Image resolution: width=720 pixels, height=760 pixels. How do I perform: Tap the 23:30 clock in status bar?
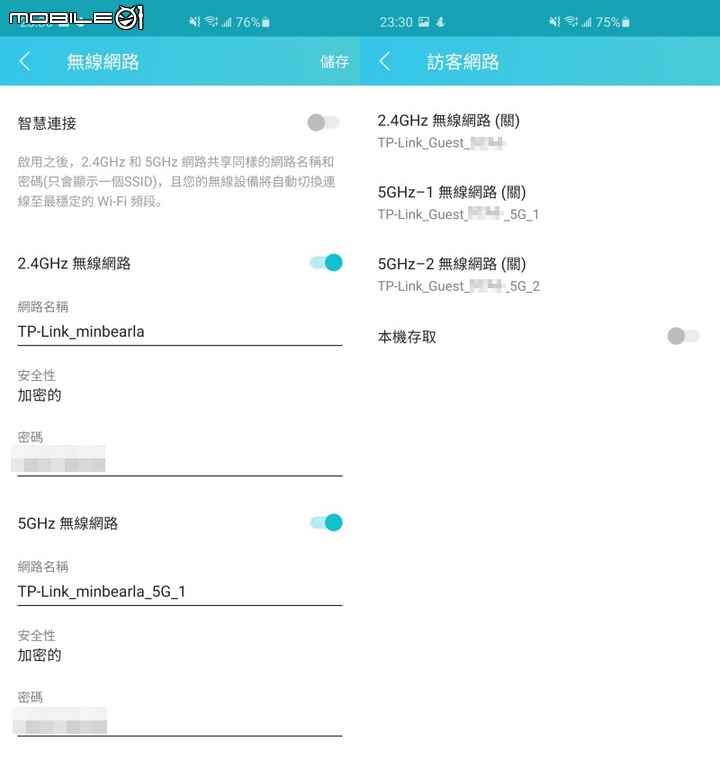click(396, 22)
